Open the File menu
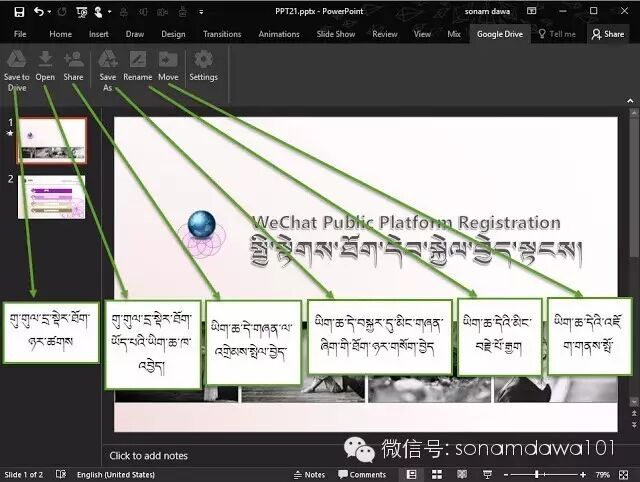 20,34
